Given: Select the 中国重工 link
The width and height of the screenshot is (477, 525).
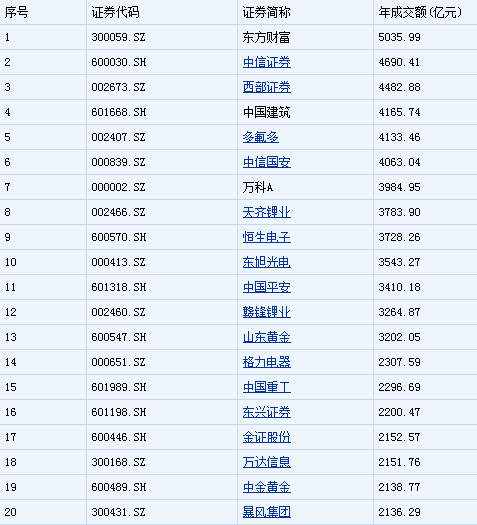Looking at the screenshot, I should [267, 387].
